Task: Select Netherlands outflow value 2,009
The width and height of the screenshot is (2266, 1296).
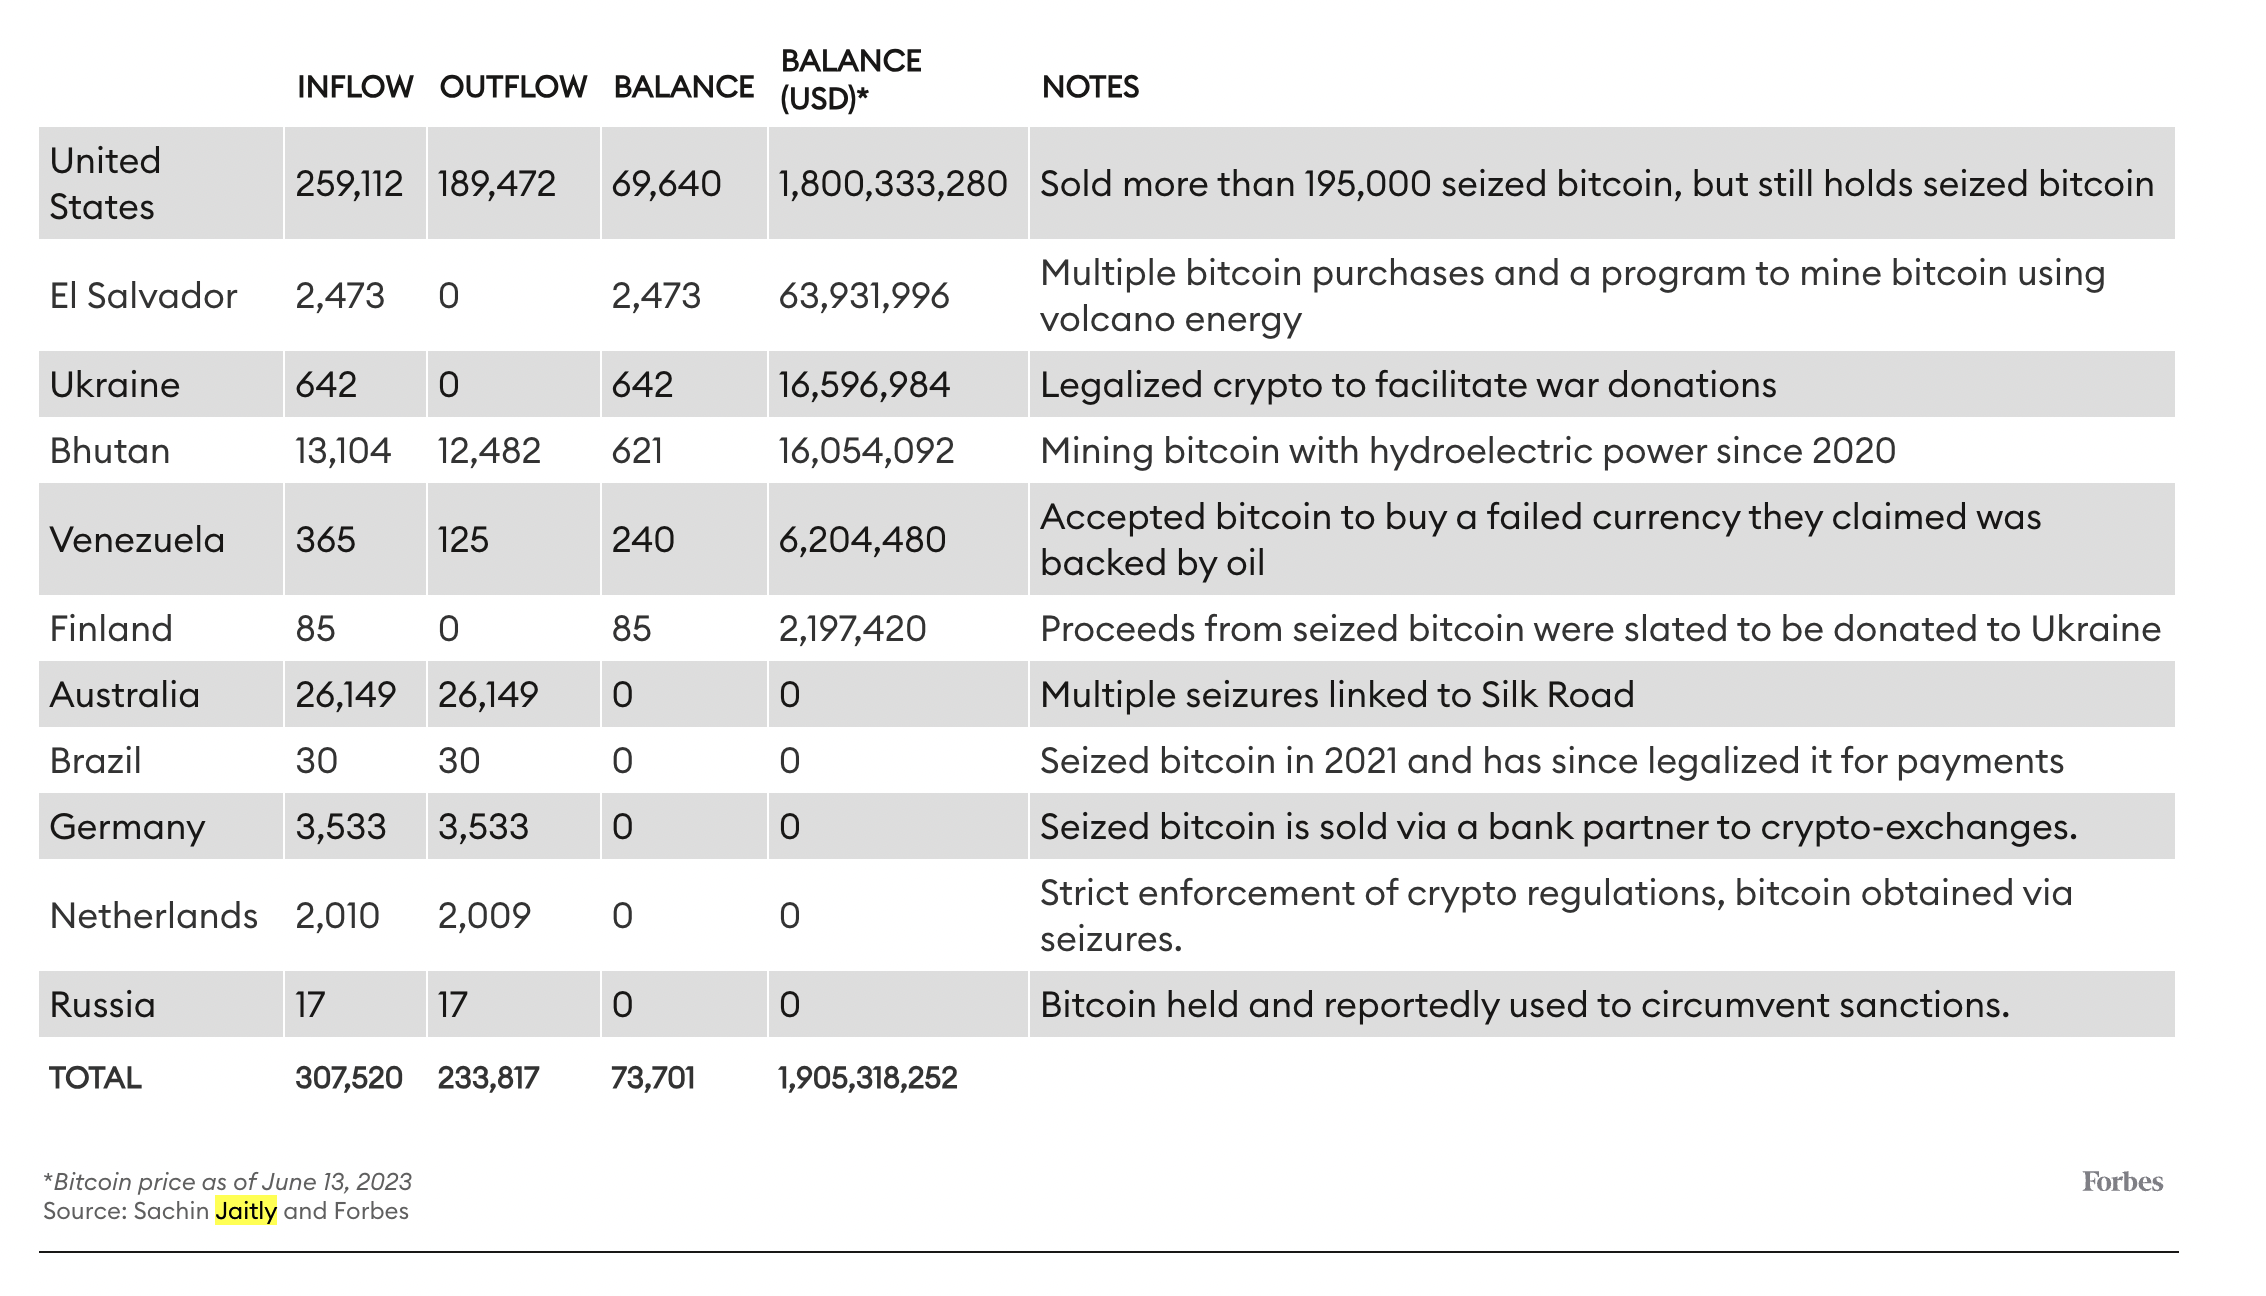Action: [x=484, y=916]
